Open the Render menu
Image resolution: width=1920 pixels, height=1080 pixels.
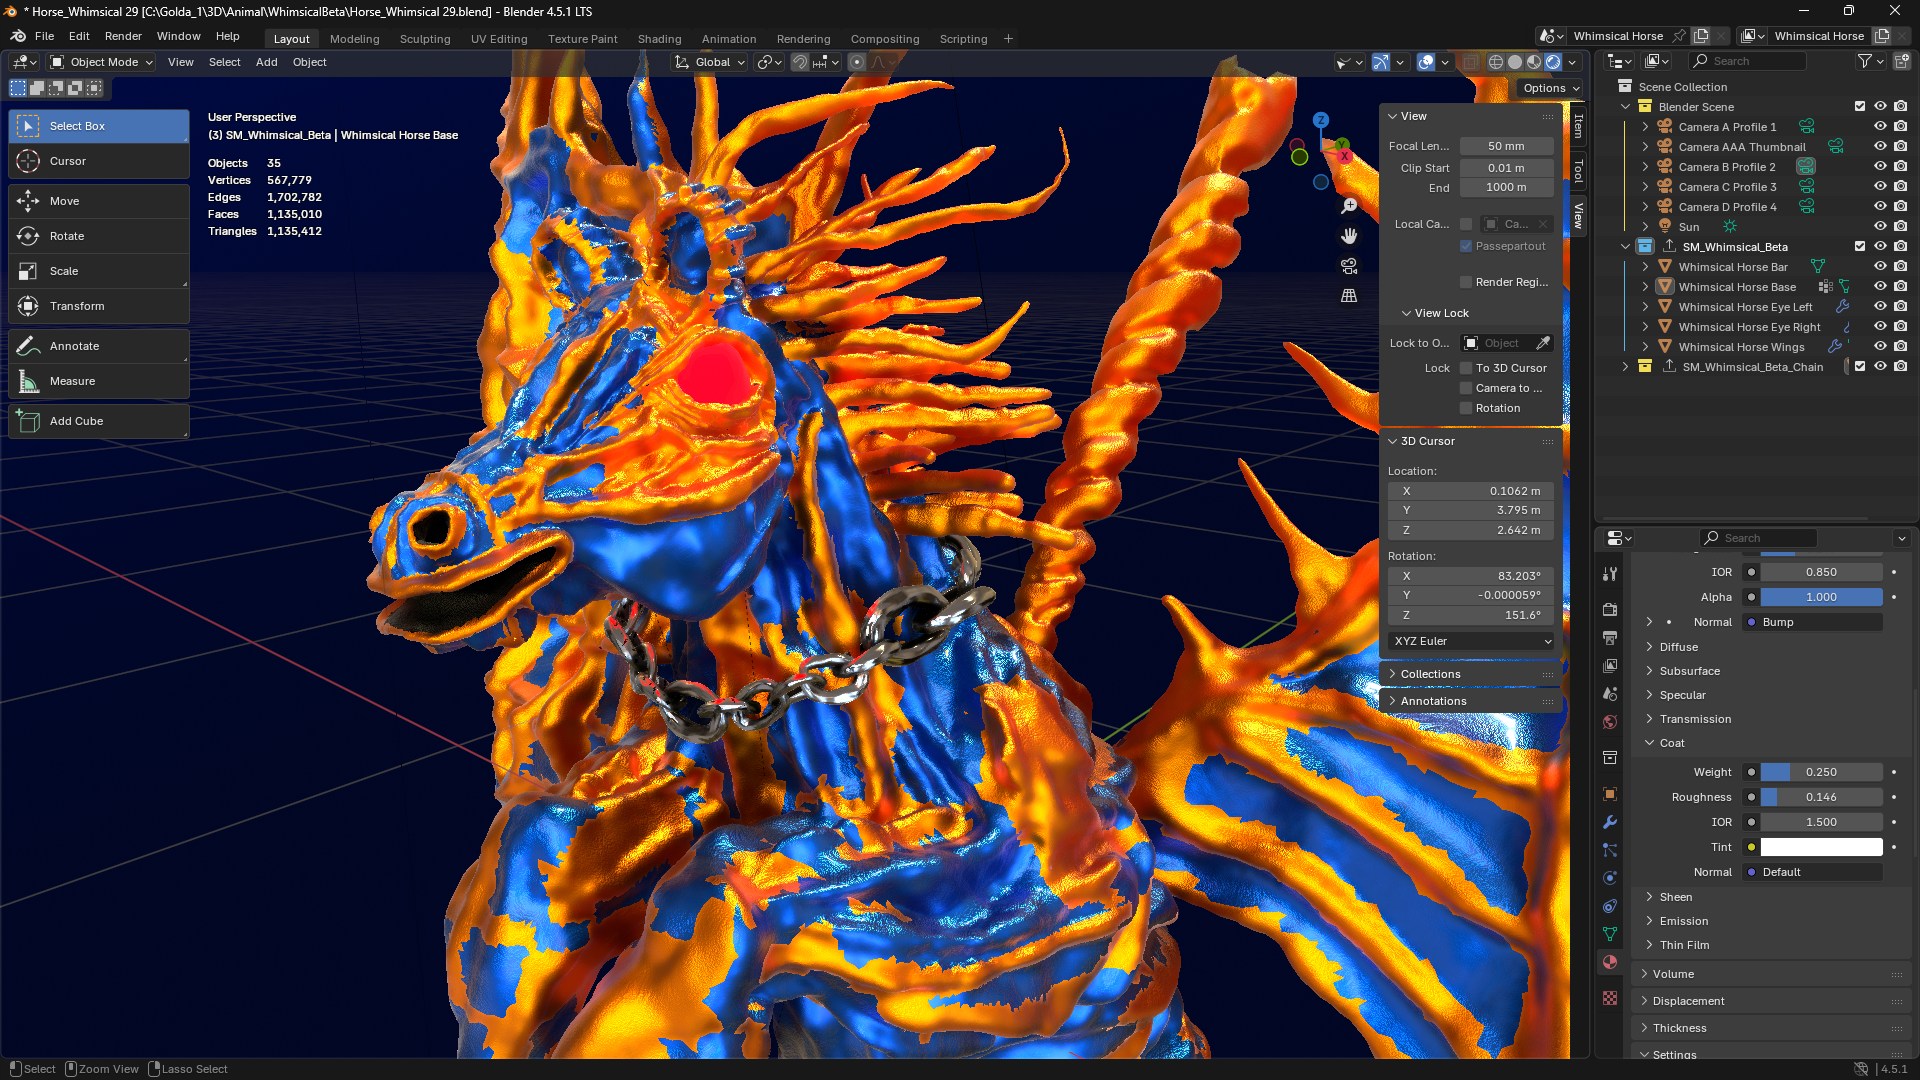coord(123,36)
